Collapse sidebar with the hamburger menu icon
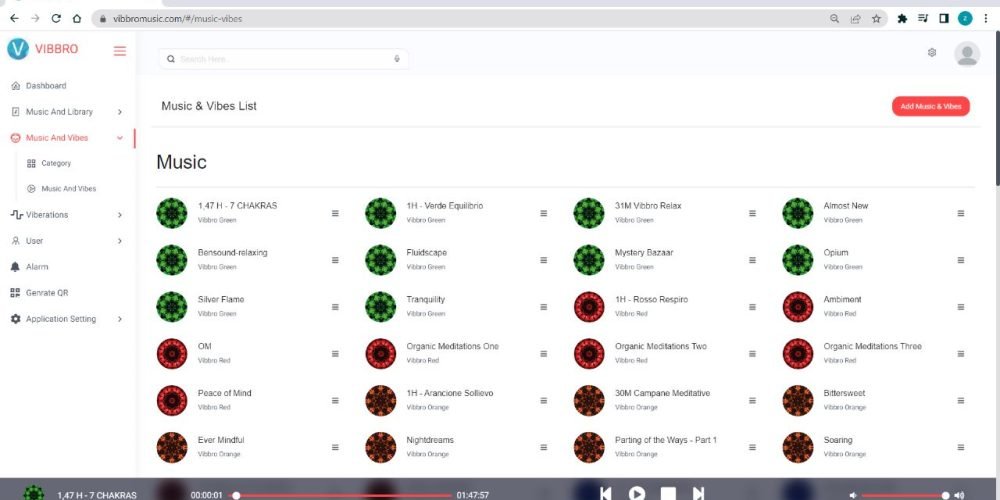 120,50
